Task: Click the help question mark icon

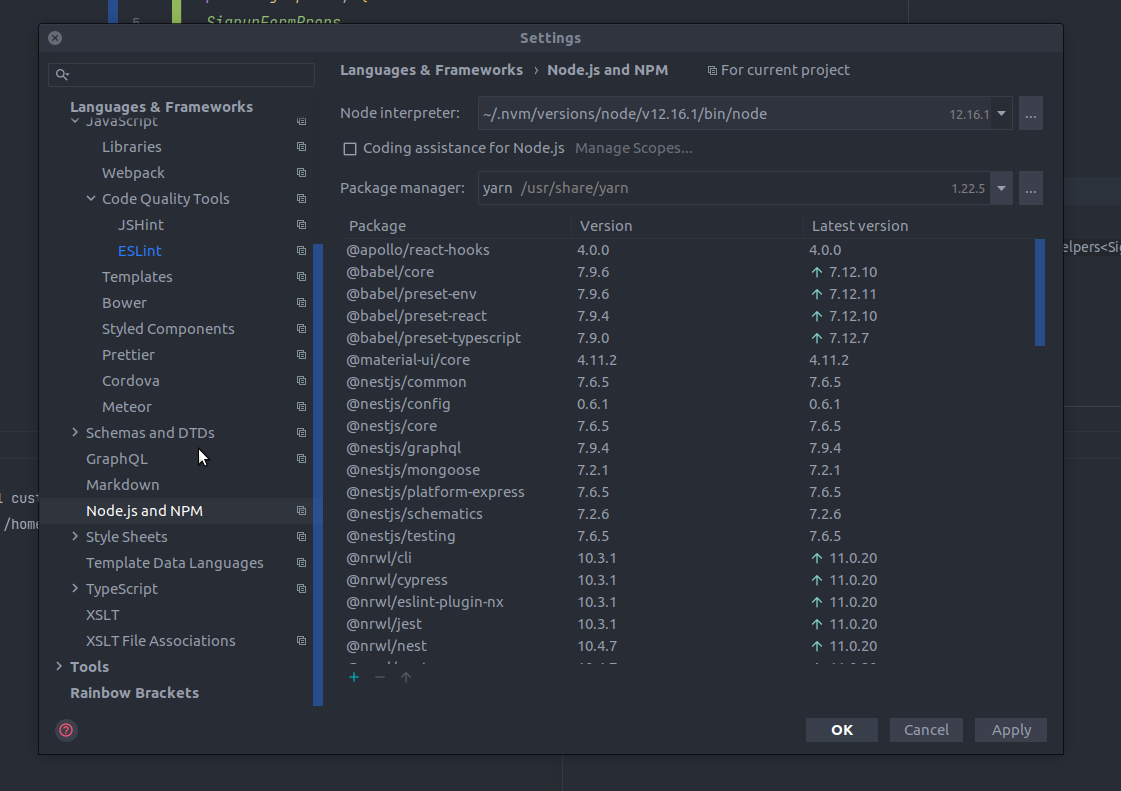Action: coord(66,729)
